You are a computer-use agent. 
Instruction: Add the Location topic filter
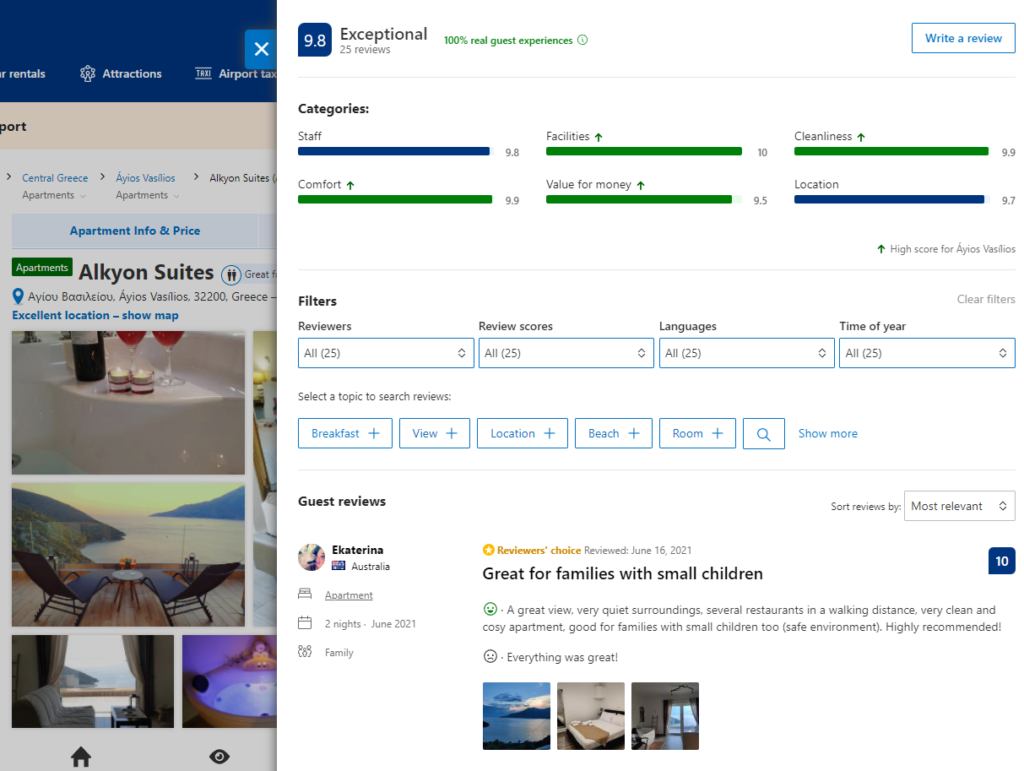tap(522, 433)
